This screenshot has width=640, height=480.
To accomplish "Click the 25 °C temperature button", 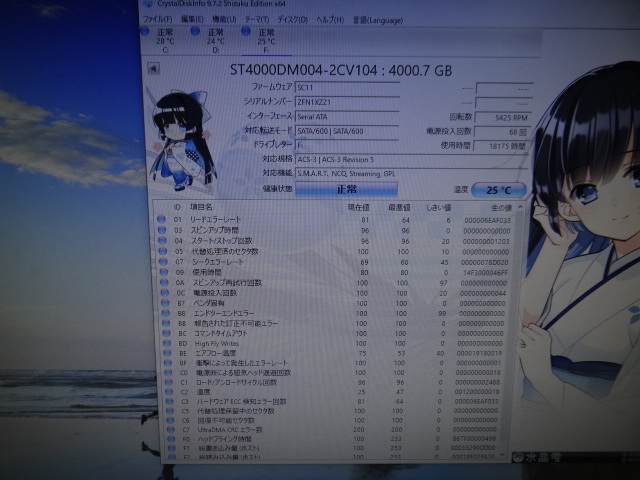I will tap(499, 190).
